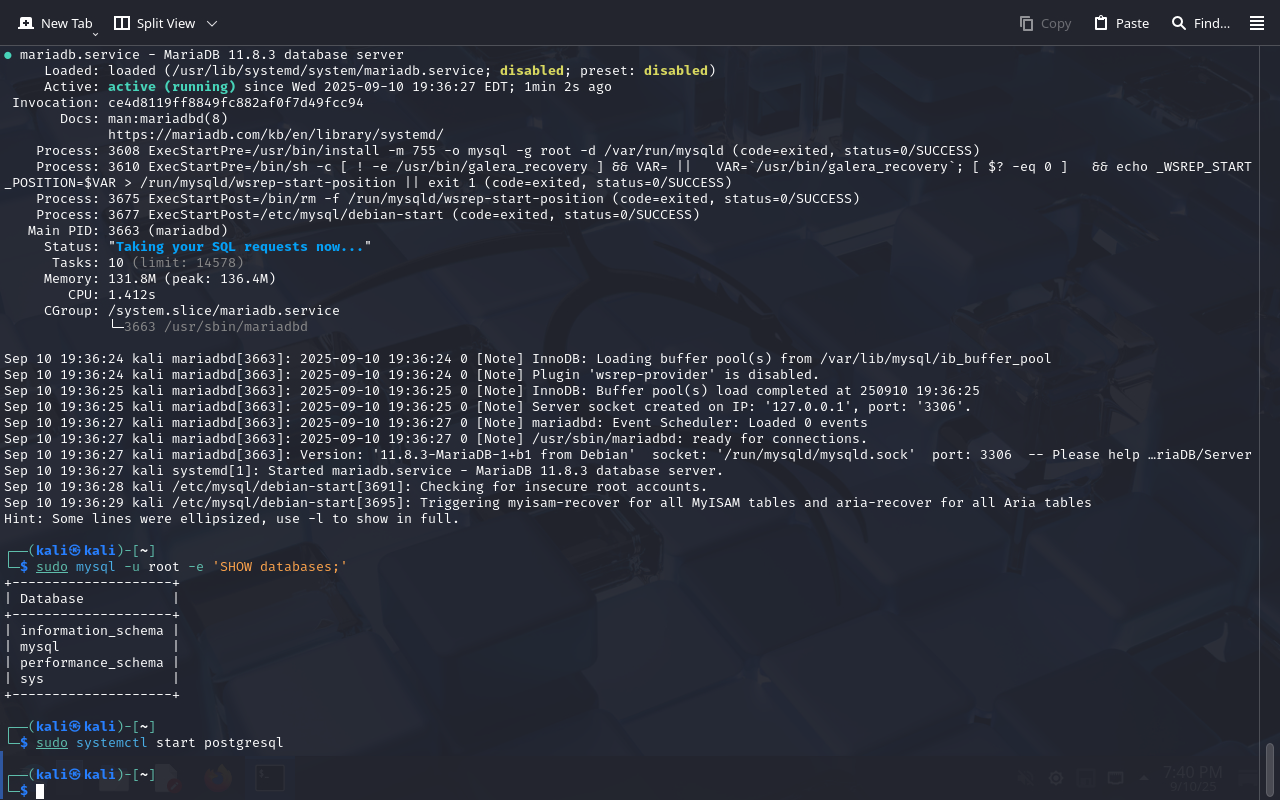Open the Find... search bar
The width and height of the screenshot is (1280, 800).
pyautogui.click(x=1200, y=23)
